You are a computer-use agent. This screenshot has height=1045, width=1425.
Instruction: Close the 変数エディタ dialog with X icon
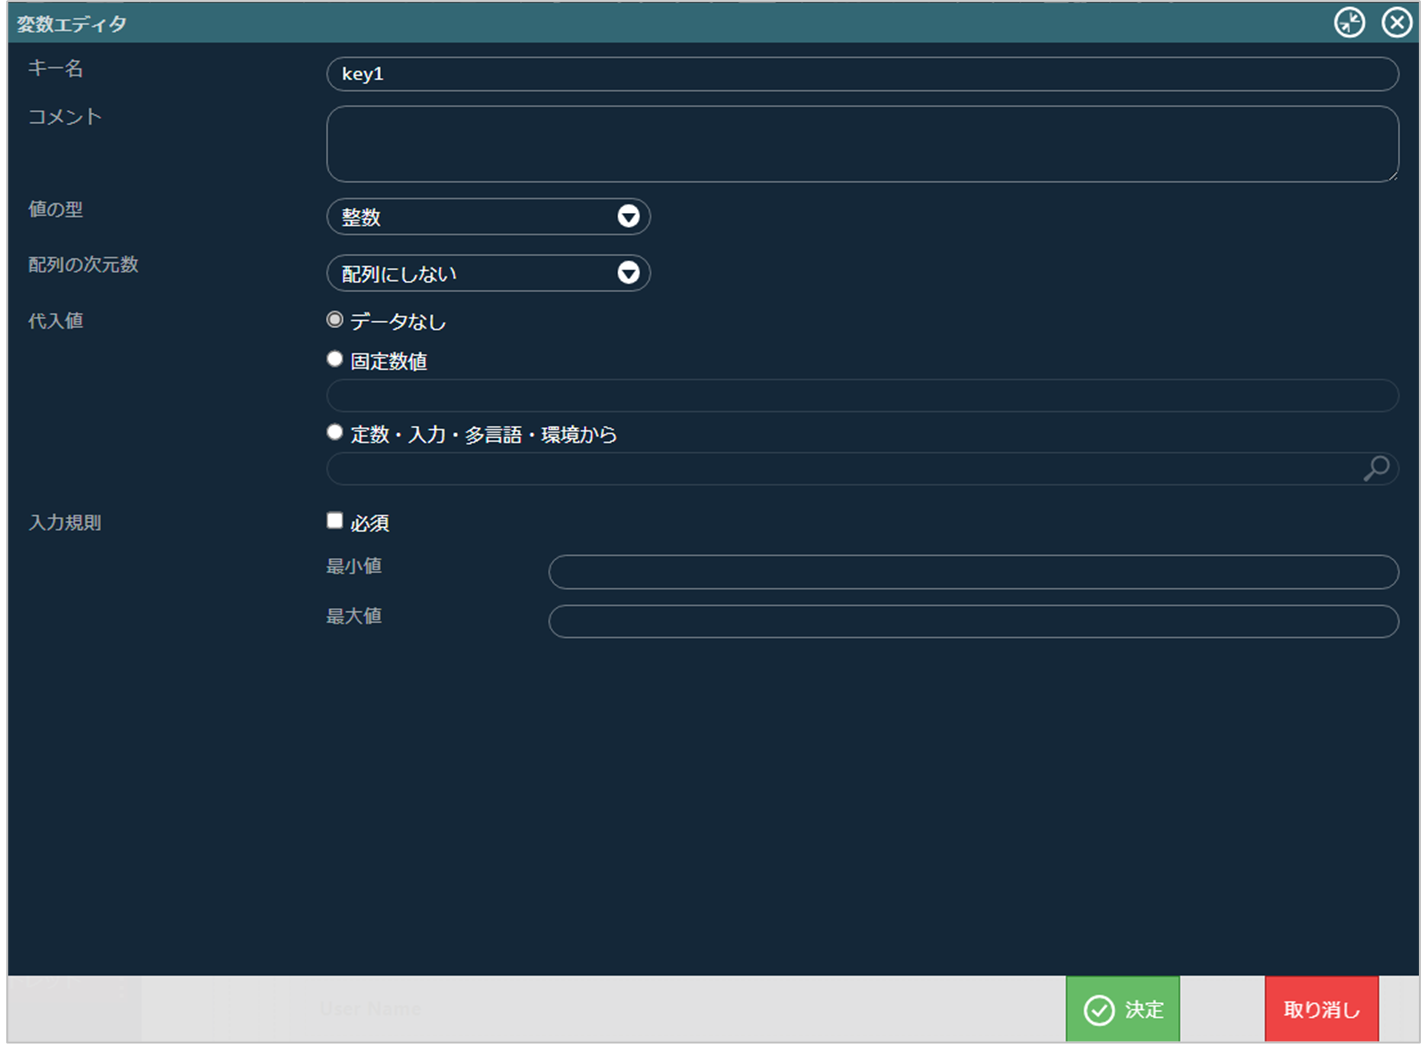(1396, 22)
